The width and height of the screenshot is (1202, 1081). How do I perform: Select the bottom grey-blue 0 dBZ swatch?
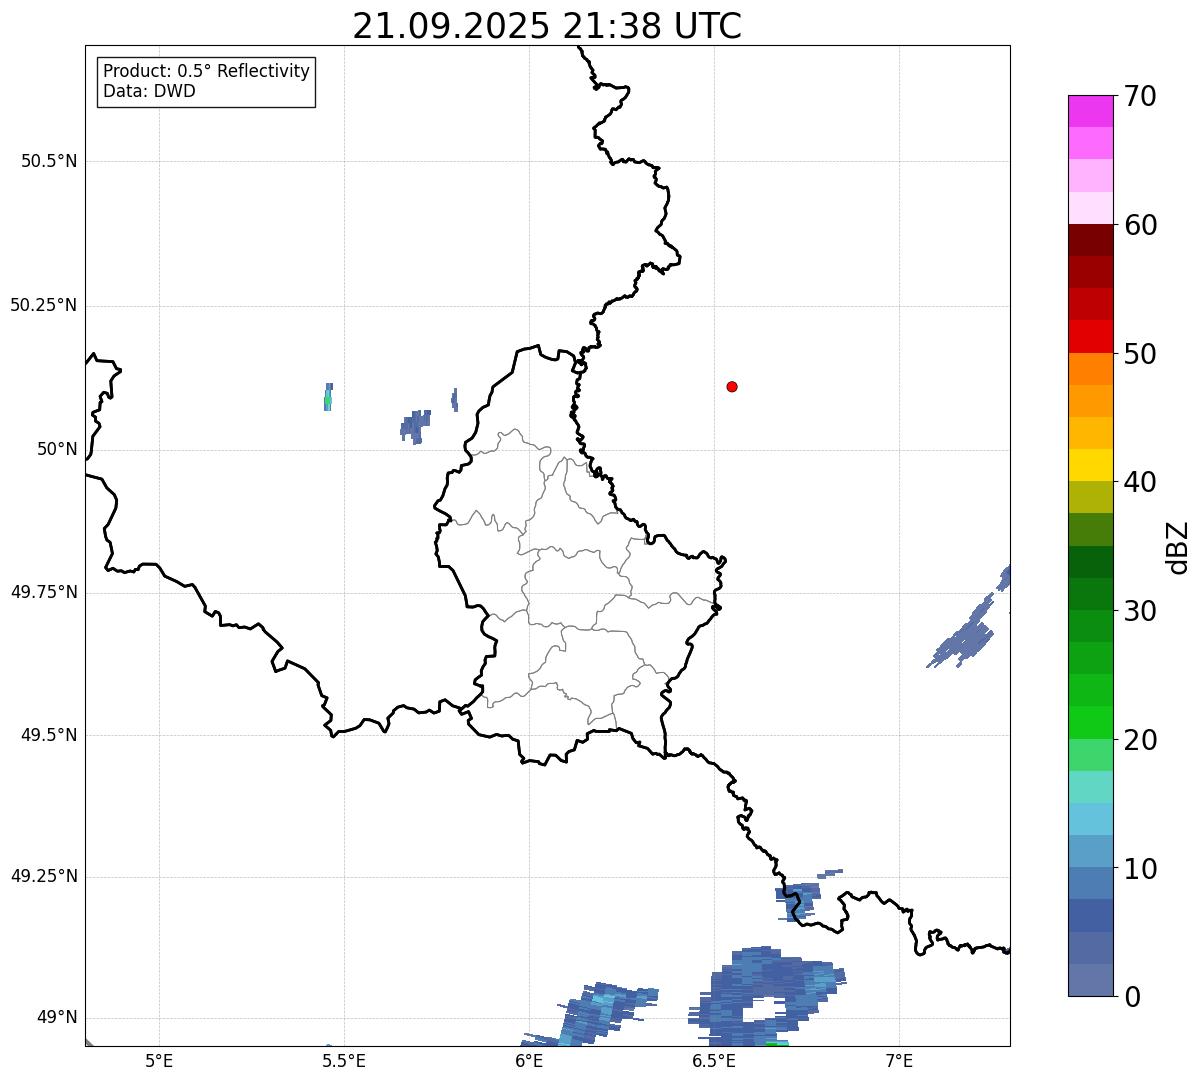pyautogui.click(x=1090, y=980)
